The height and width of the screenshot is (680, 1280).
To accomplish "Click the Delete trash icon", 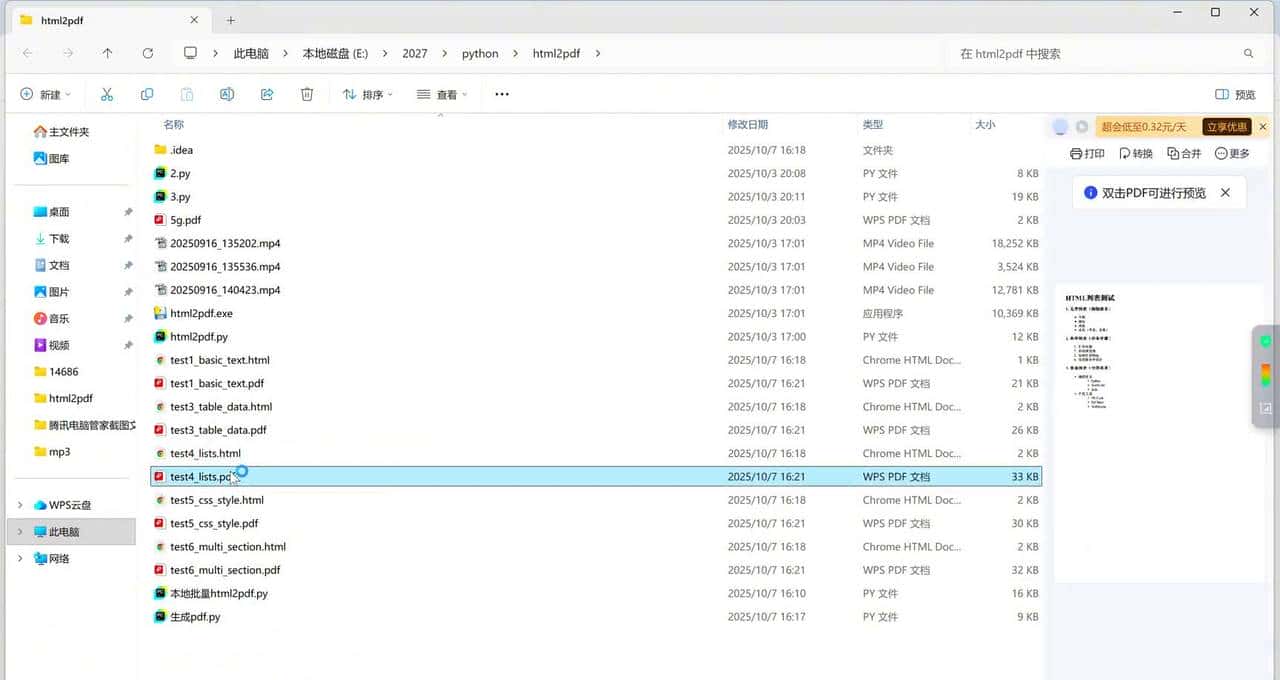I will click(306, 93).
